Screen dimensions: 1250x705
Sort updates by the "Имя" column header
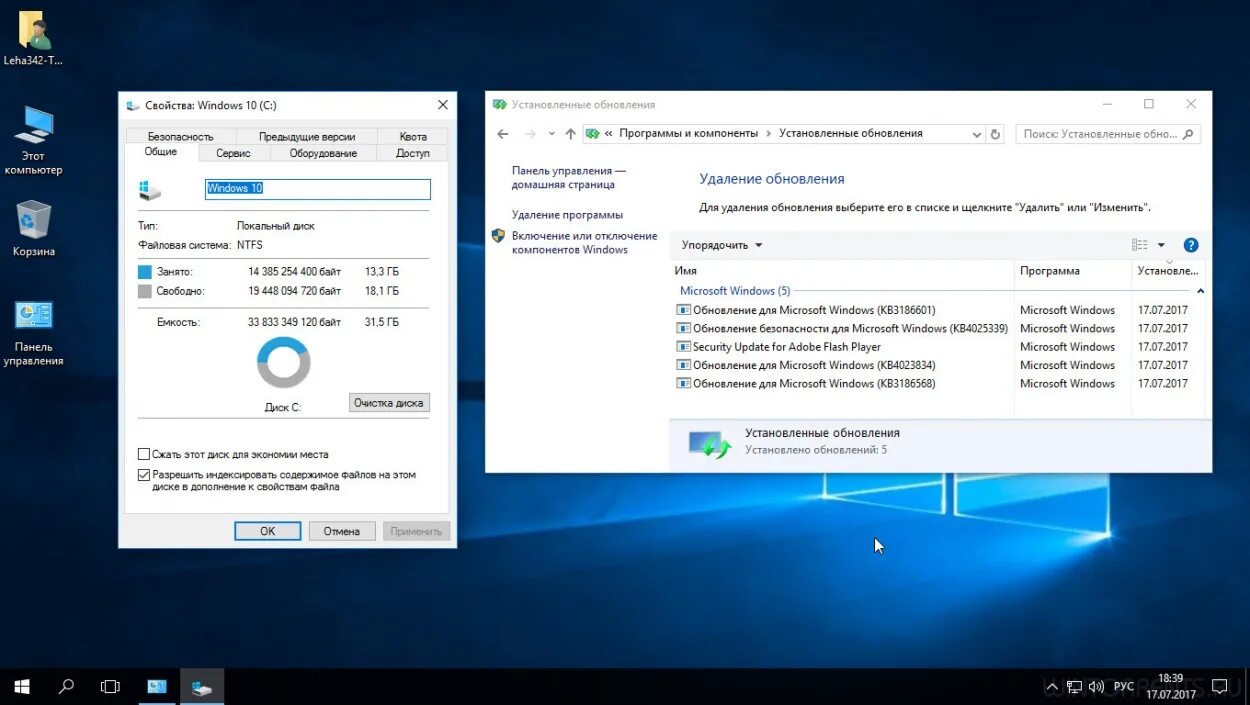pos(842,271)
